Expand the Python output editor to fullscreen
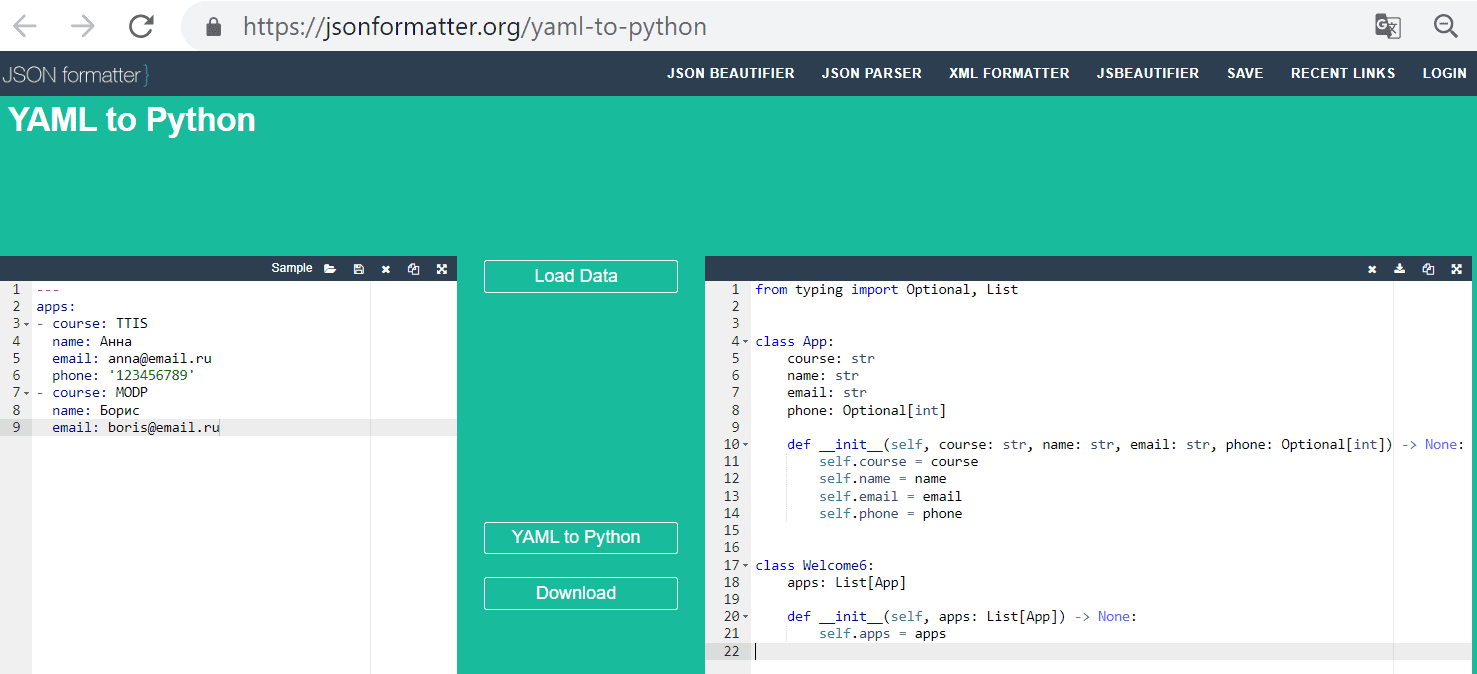Viewport: 1477px width, 674px height. point(1456,269)
